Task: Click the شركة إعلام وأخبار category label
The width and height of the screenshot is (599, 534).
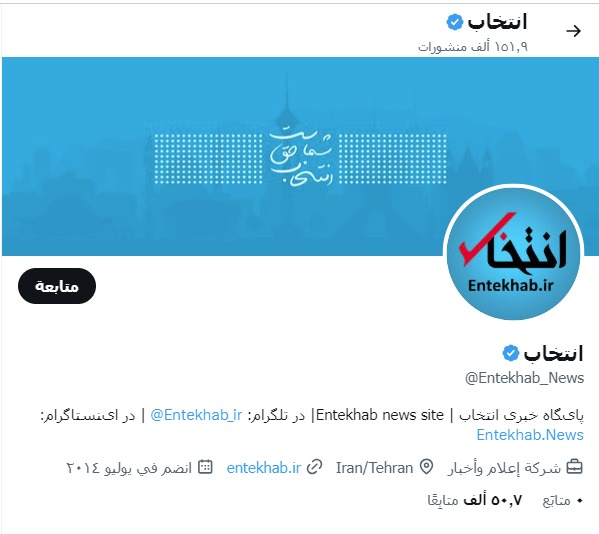Action: click(504, 468)
